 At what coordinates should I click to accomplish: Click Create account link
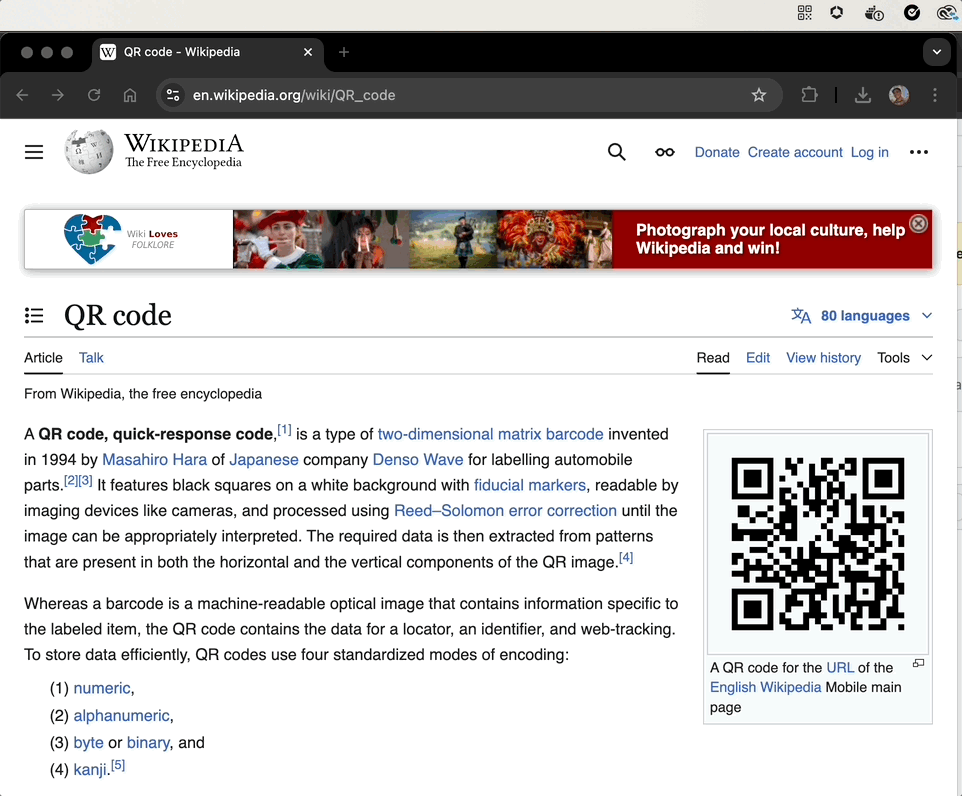click(x=795, y=152)
